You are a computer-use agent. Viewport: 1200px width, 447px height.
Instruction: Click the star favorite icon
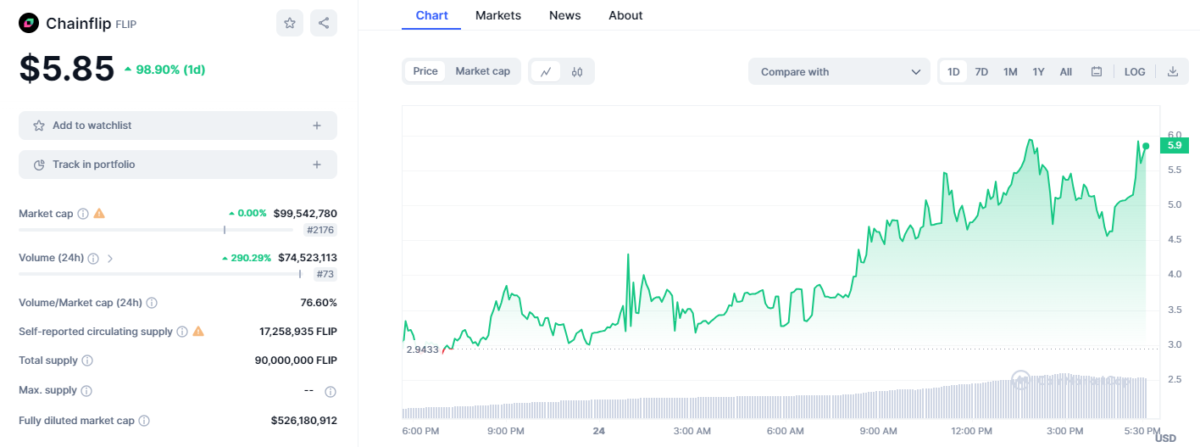(x=289, y=23)
